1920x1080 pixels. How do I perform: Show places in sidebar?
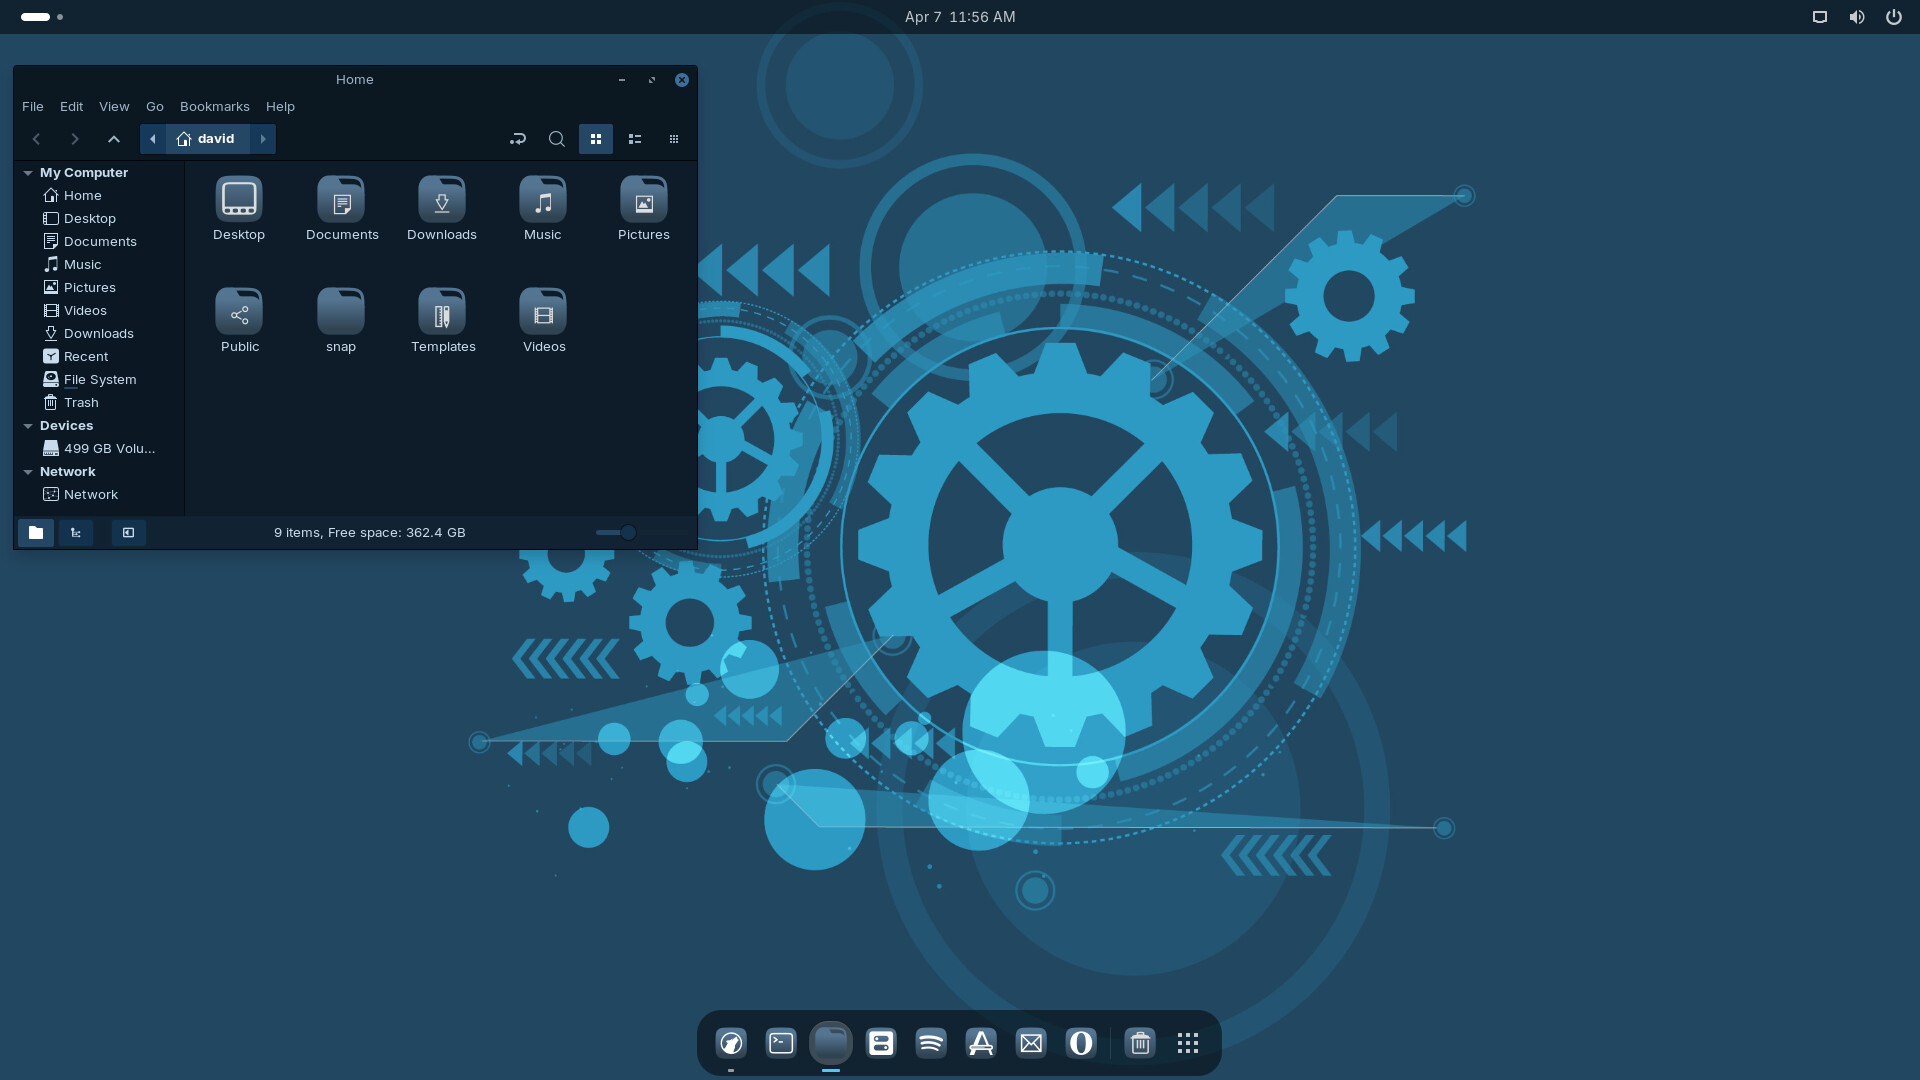pyautogui.click(x=36, y=533)
